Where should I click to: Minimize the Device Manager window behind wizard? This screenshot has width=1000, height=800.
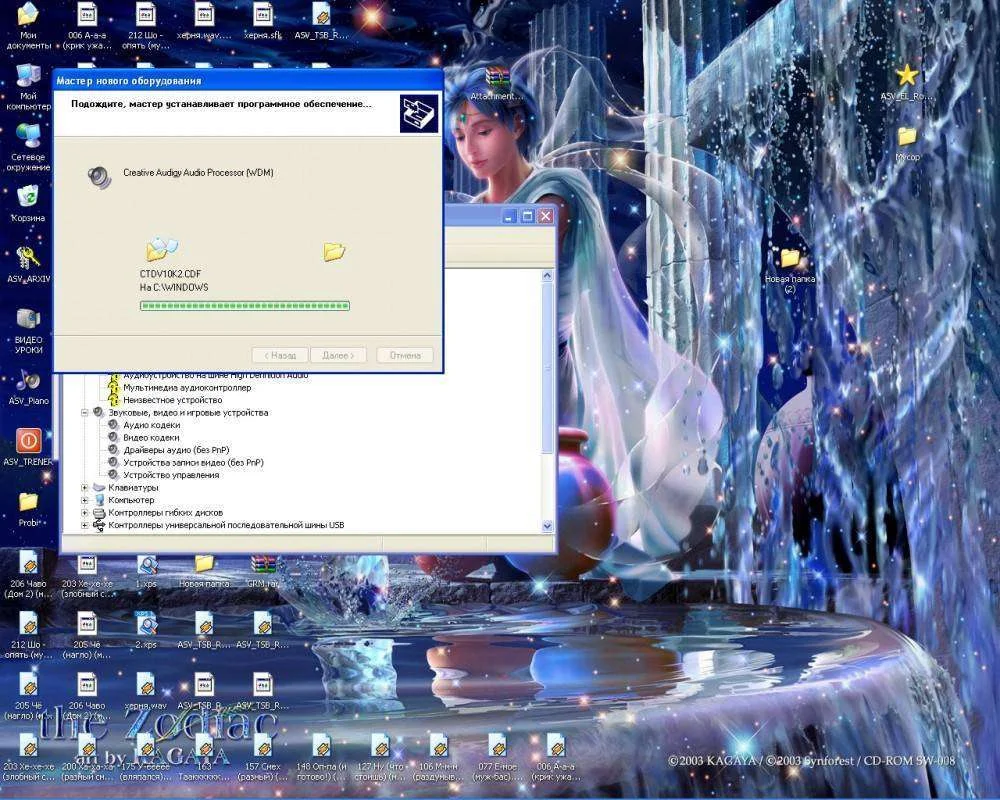tap(509, 216)
